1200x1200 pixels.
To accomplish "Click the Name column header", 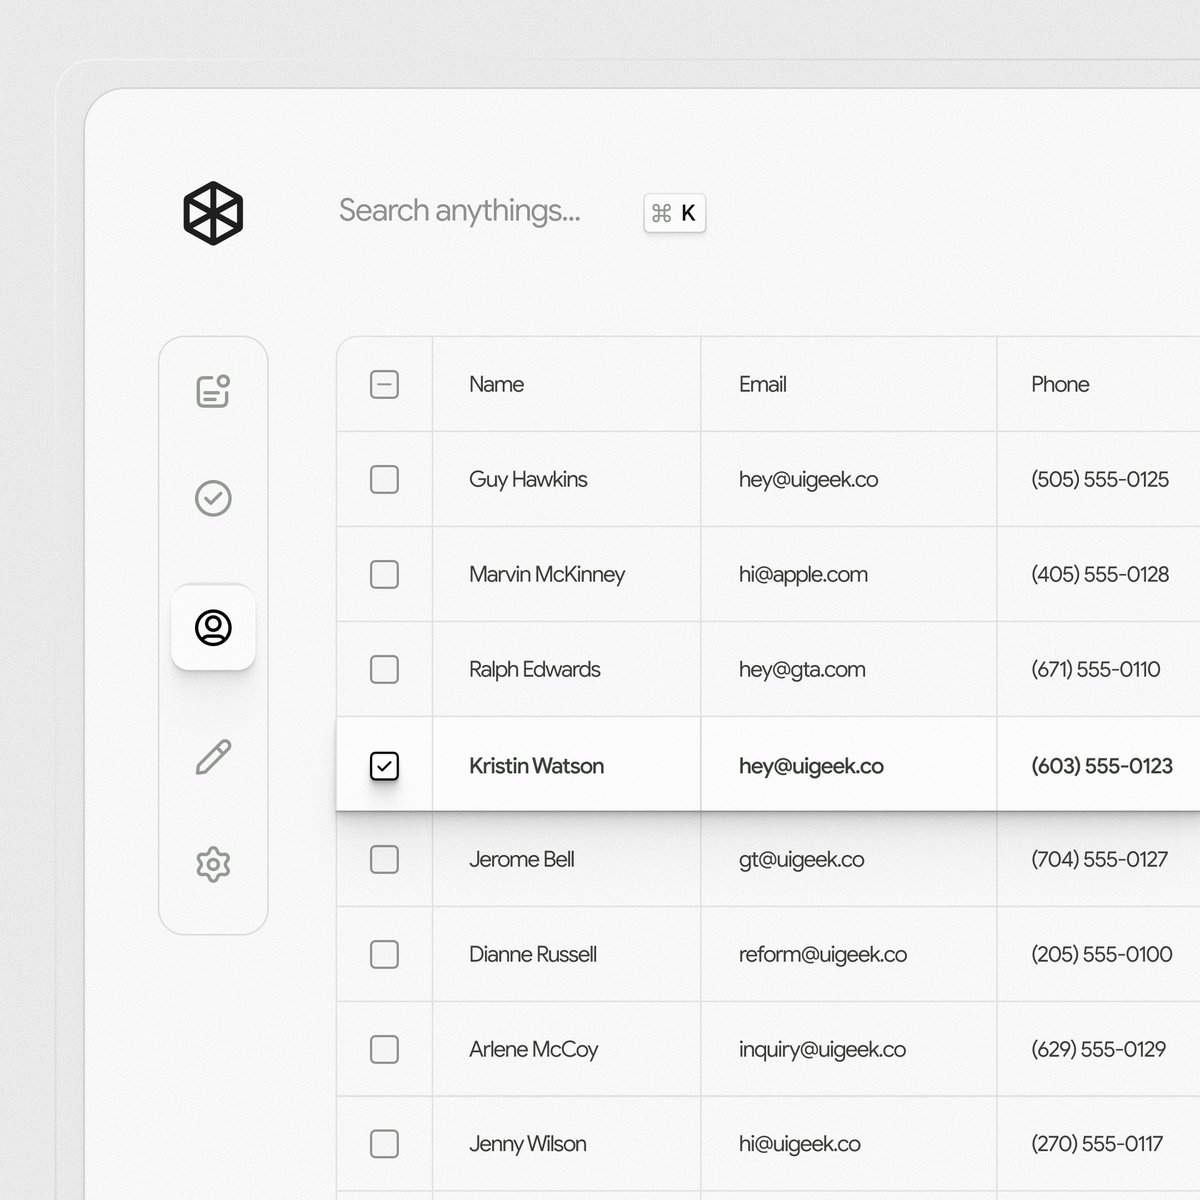I will click(x=496, y=384).
